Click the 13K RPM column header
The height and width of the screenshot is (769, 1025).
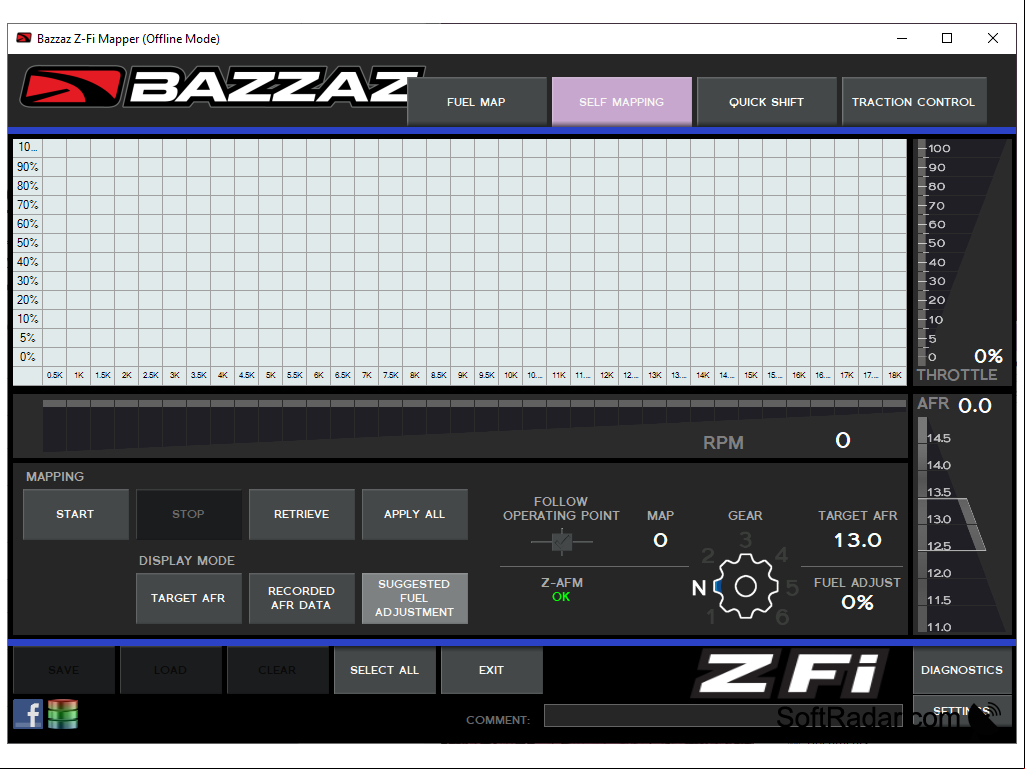tap(654, 375)
